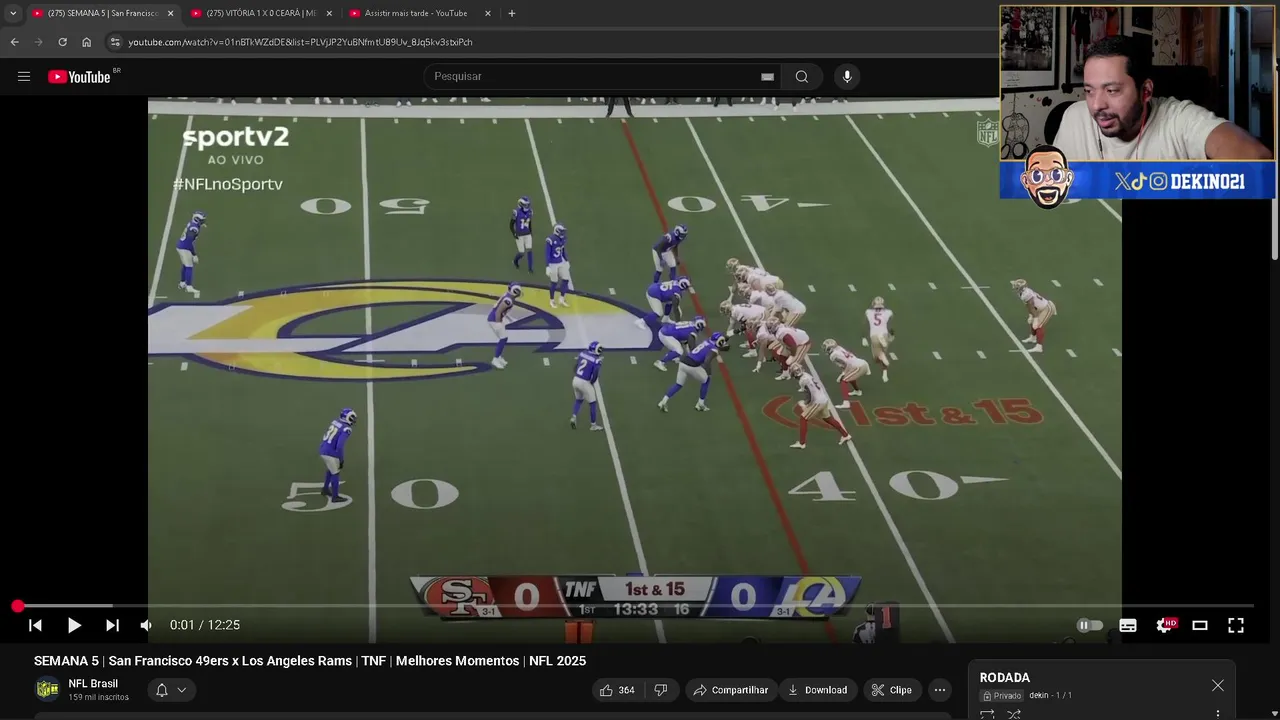The height and width of the screenshot is (720, 1280).
Task: Click the video title SEMANA 5 text
Action: (310, 661)
